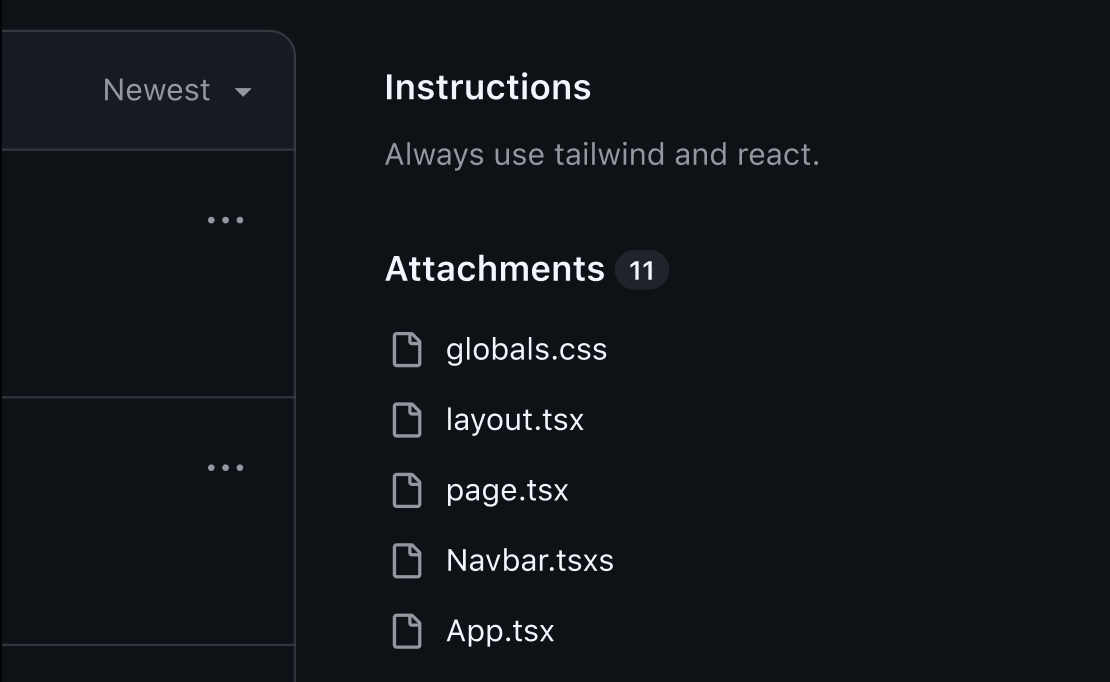Select the App.tsx attachment name

[x=500, y=631]
